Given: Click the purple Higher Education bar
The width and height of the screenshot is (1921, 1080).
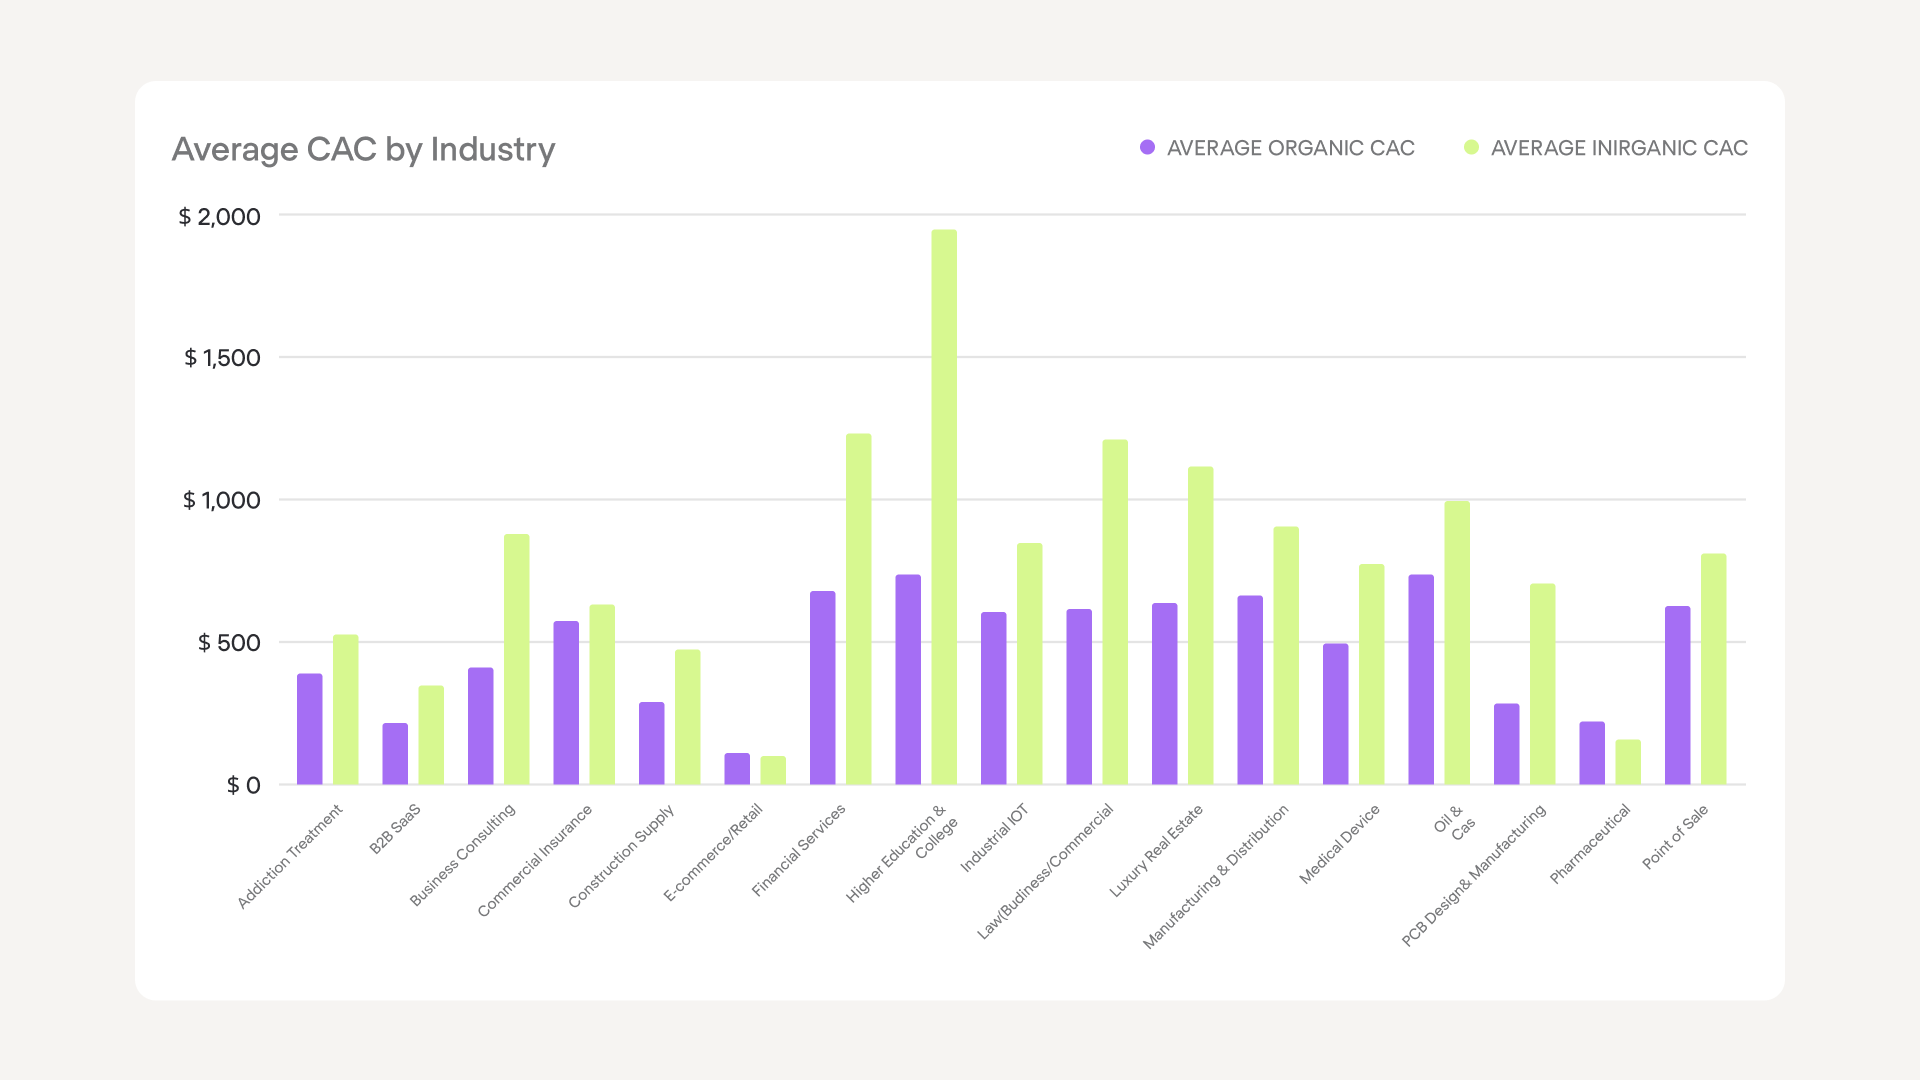Looking at the screenshot, I should tap(908, 680).
